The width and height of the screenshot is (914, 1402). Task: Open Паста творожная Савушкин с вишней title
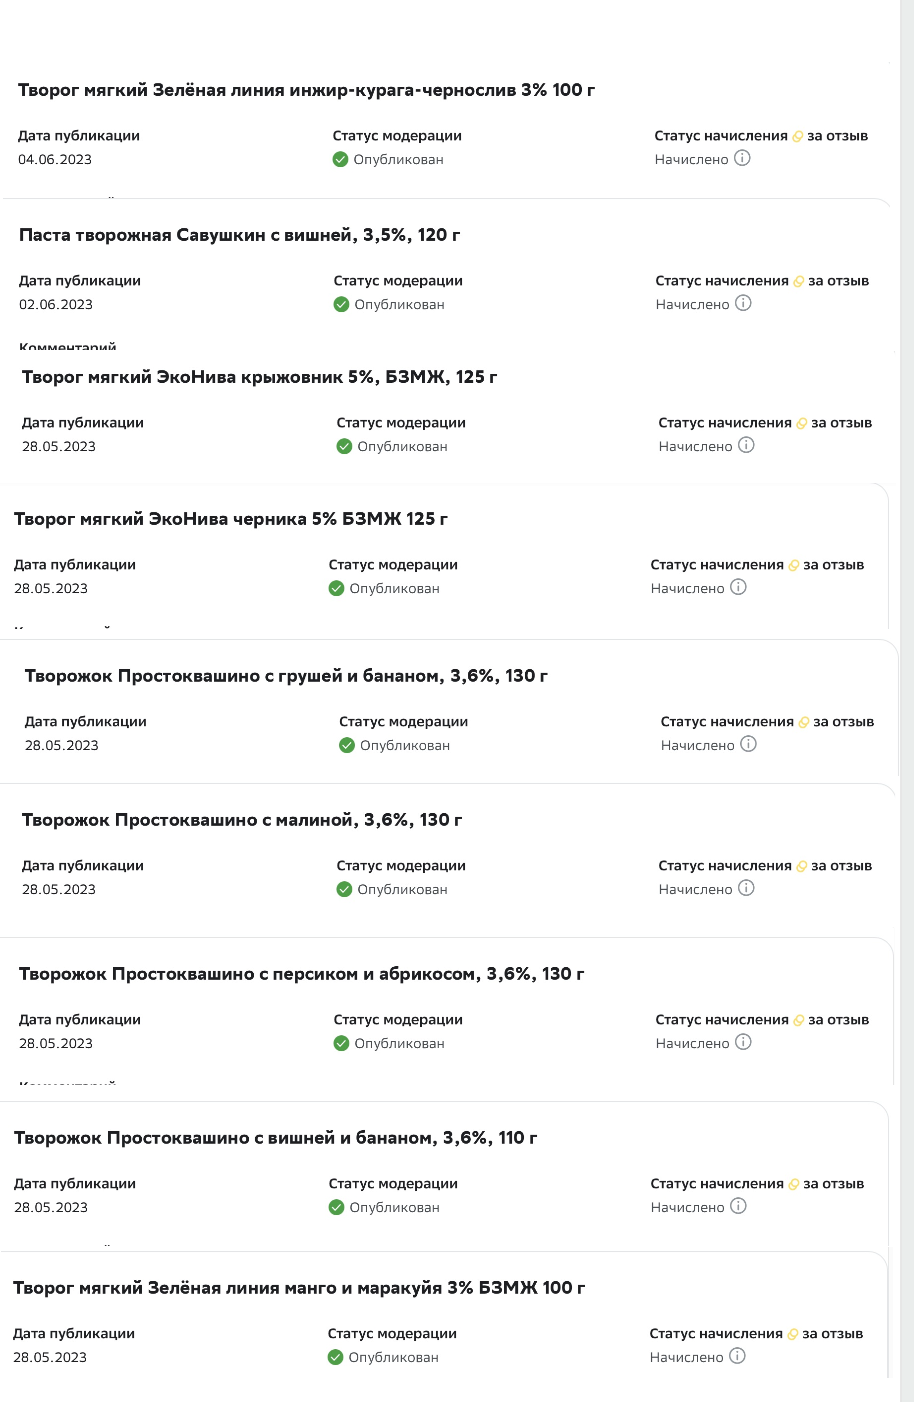[239, 235]
